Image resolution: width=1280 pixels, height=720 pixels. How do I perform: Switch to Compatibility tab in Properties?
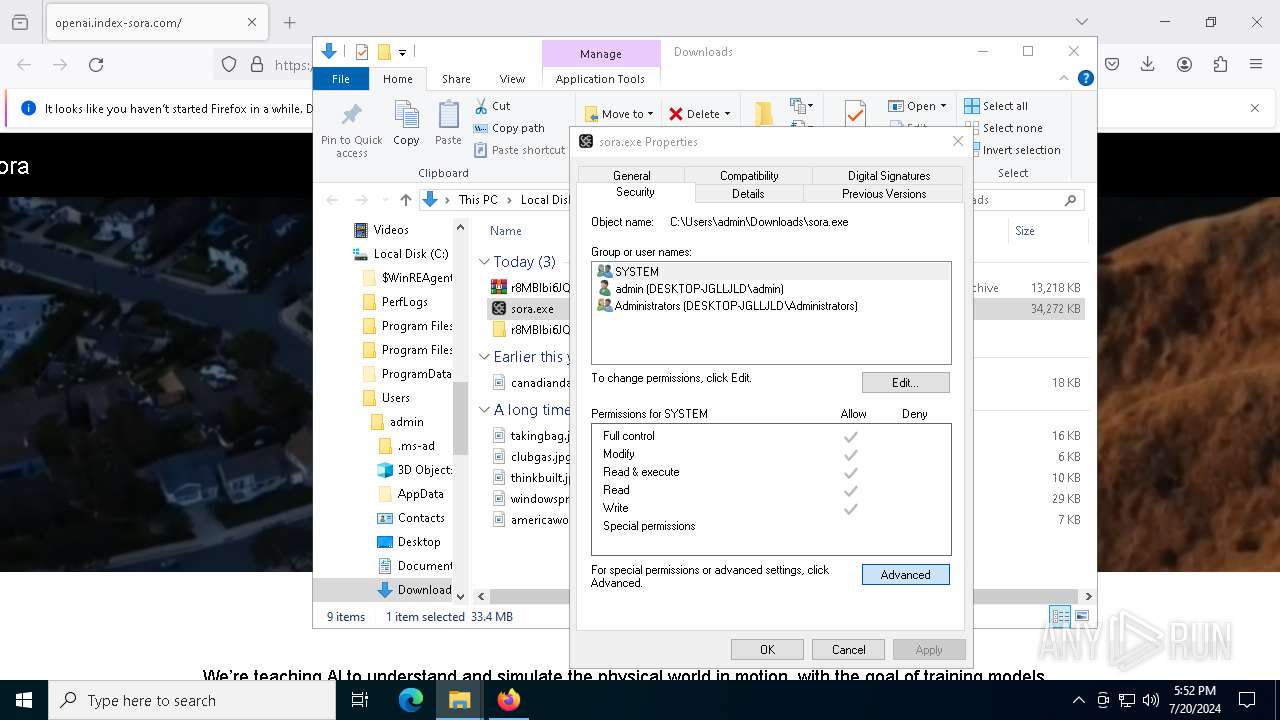click(749, 175)
